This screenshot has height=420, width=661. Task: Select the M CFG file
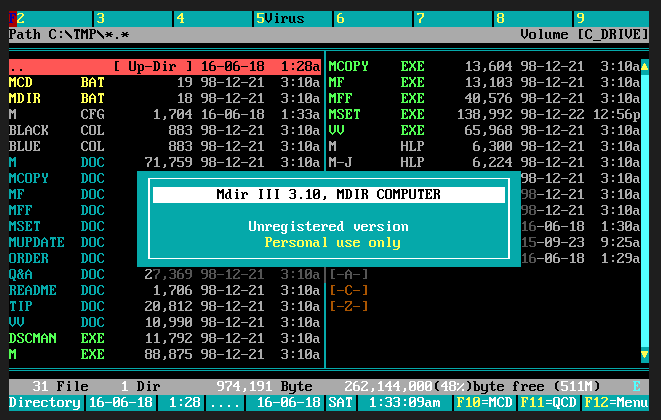(165, 114)
